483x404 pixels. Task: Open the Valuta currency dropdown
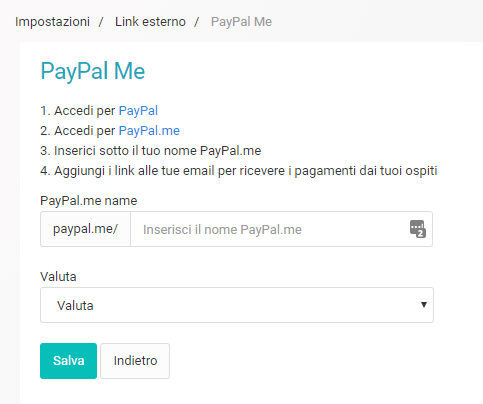pyautogui.click(x=237, y=305)
